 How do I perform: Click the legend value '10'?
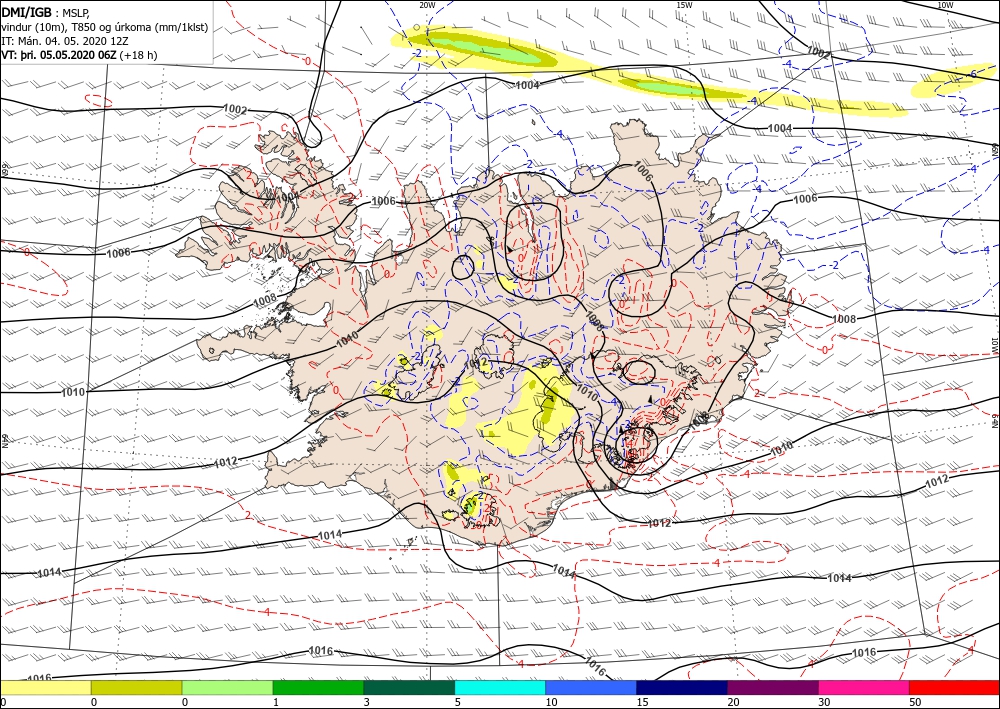pos(552,703)
